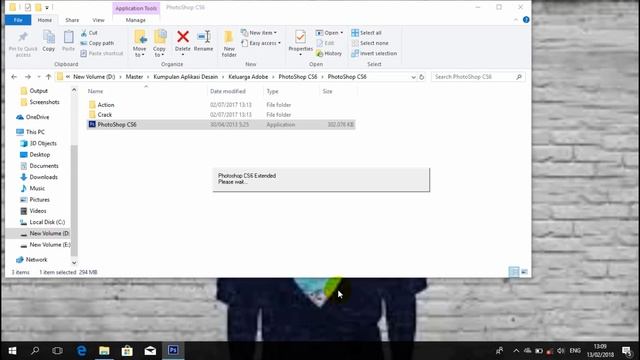Open the Properties icon

tap(300, 37)
